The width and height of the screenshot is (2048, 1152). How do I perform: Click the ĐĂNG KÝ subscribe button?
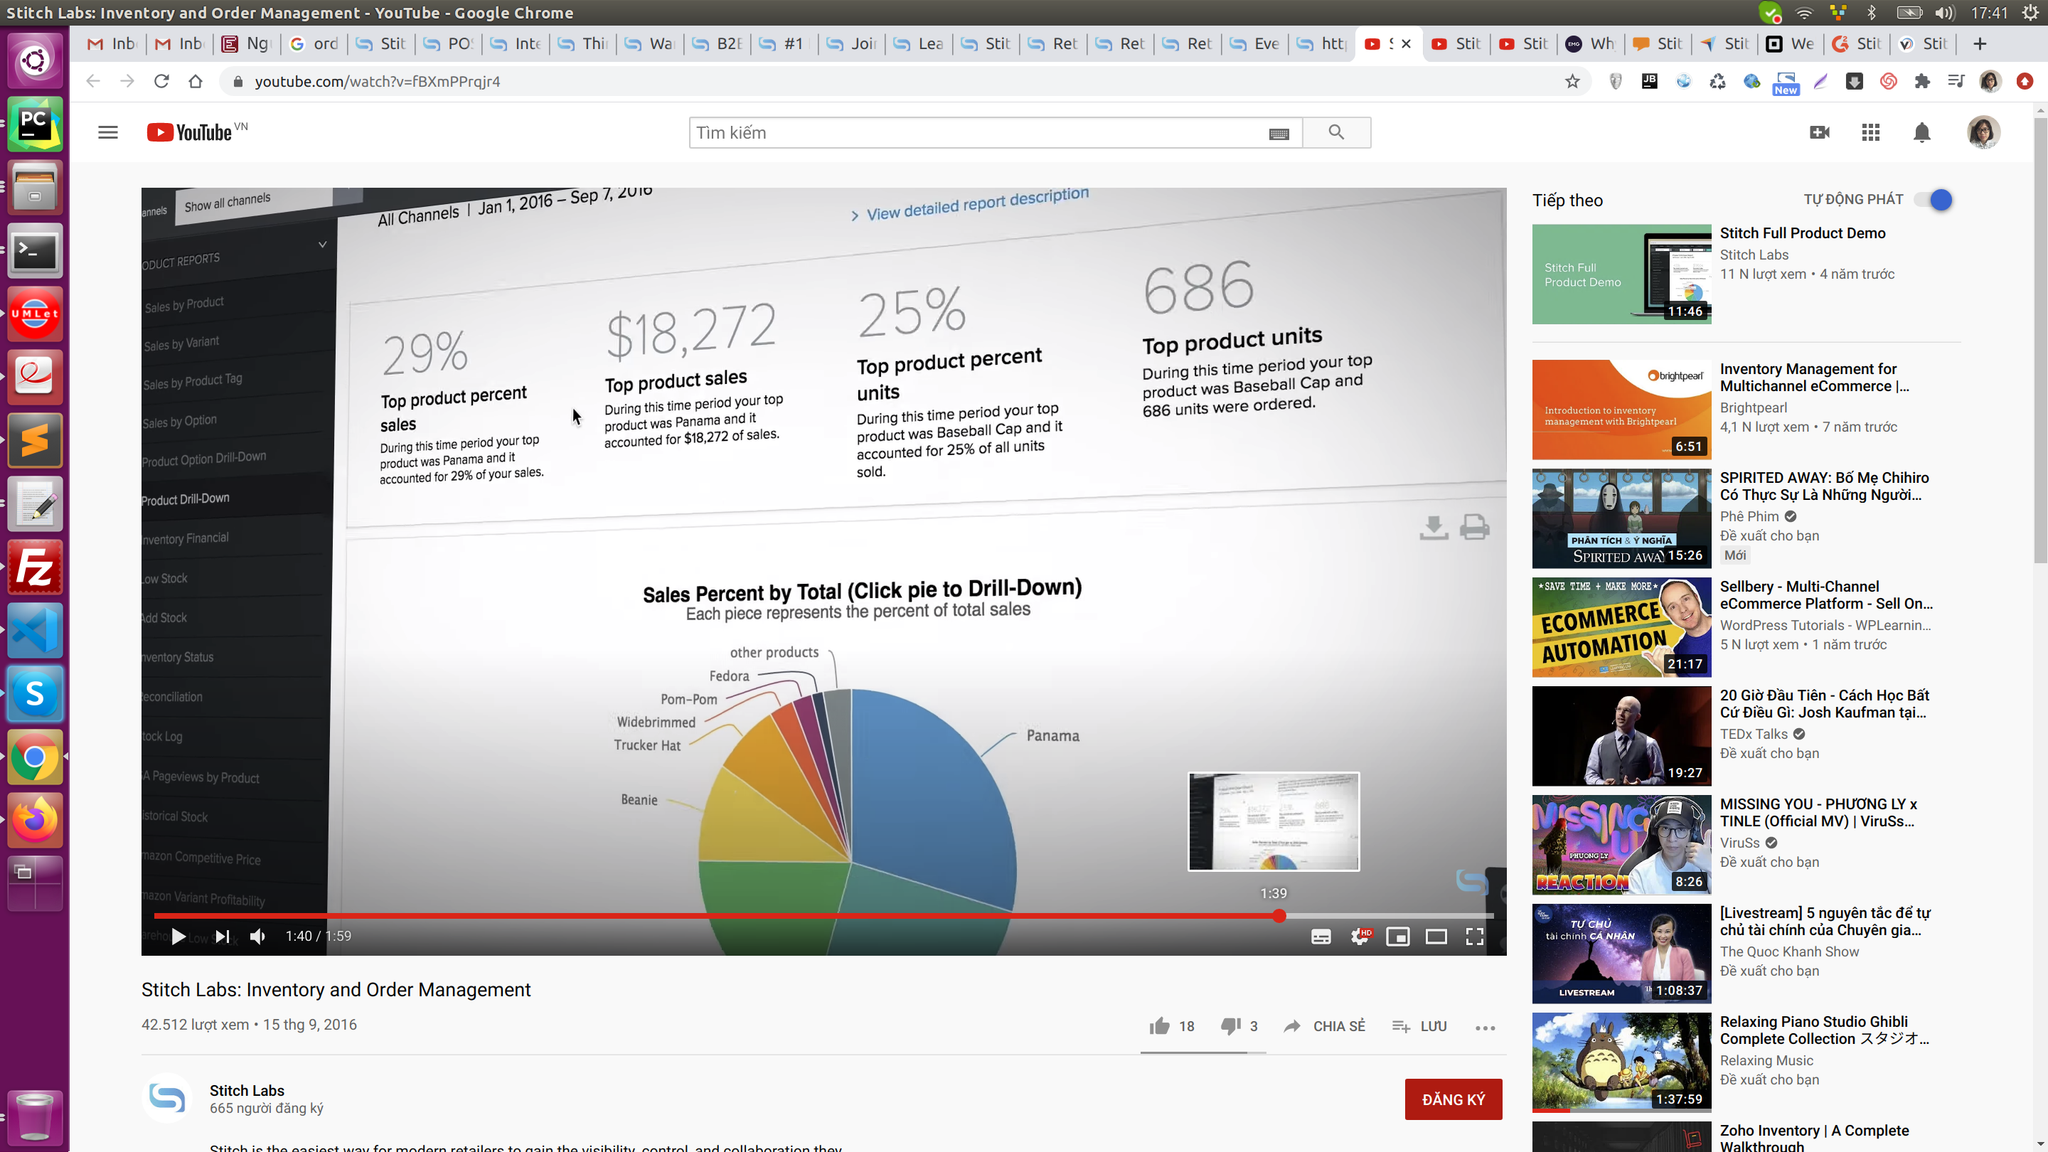(x=1453, y=1099)
